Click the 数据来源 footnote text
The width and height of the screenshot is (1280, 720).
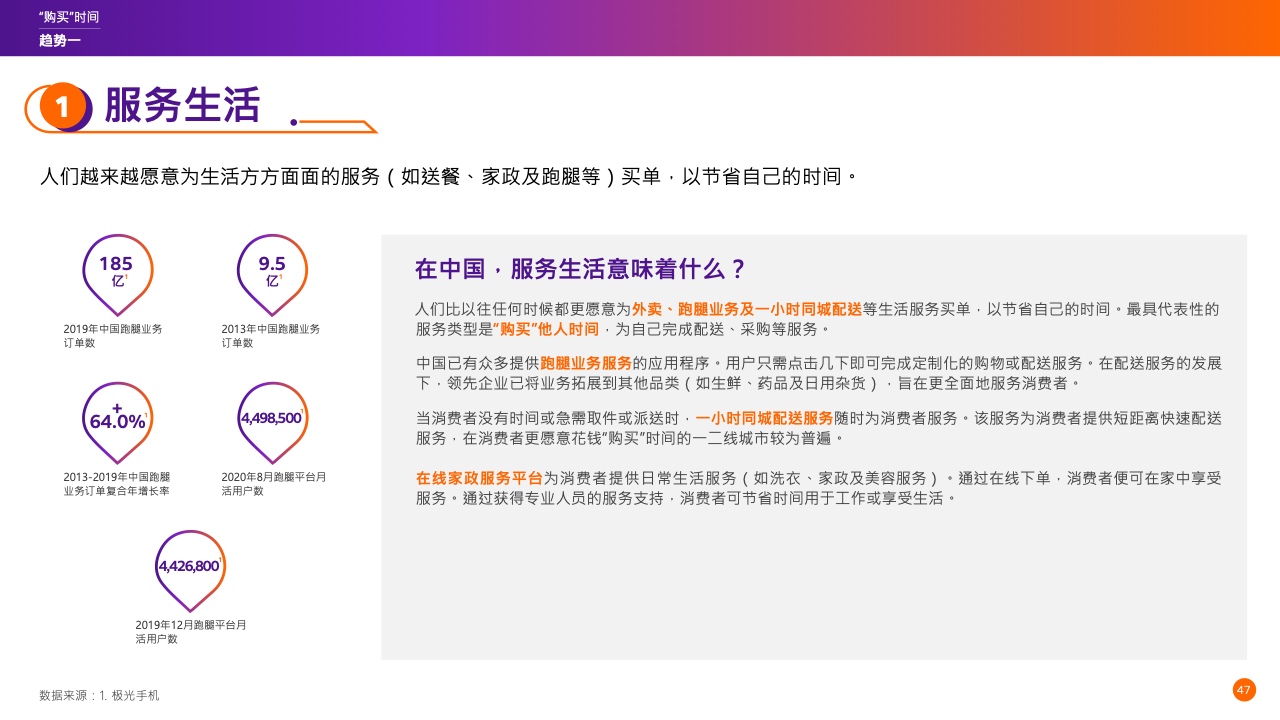click(99, 695)
